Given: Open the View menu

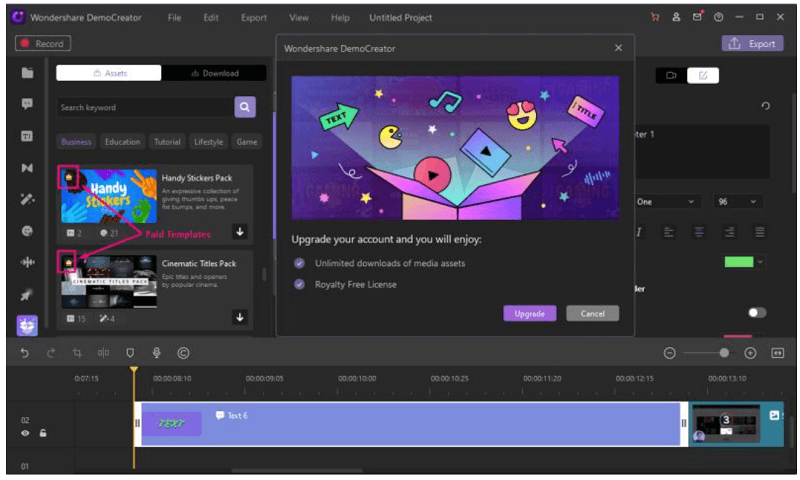Looking at the screenshot, I should coord(299,17).
